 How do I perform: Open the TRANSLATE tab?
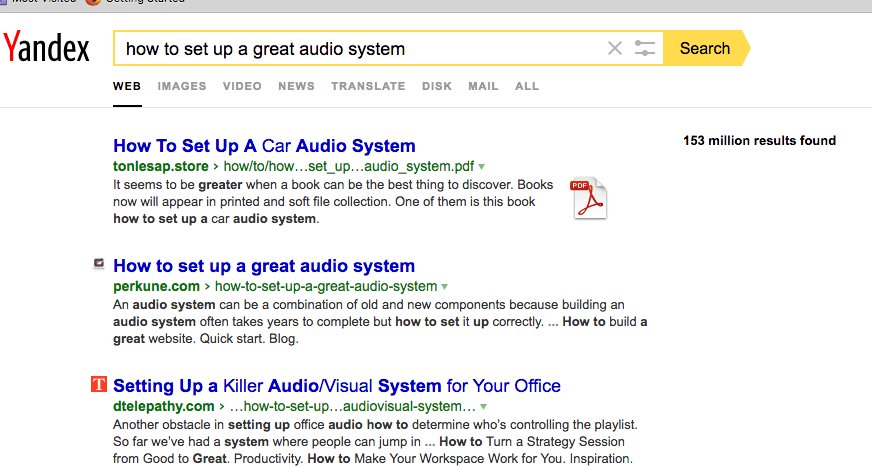coord(368,86)
